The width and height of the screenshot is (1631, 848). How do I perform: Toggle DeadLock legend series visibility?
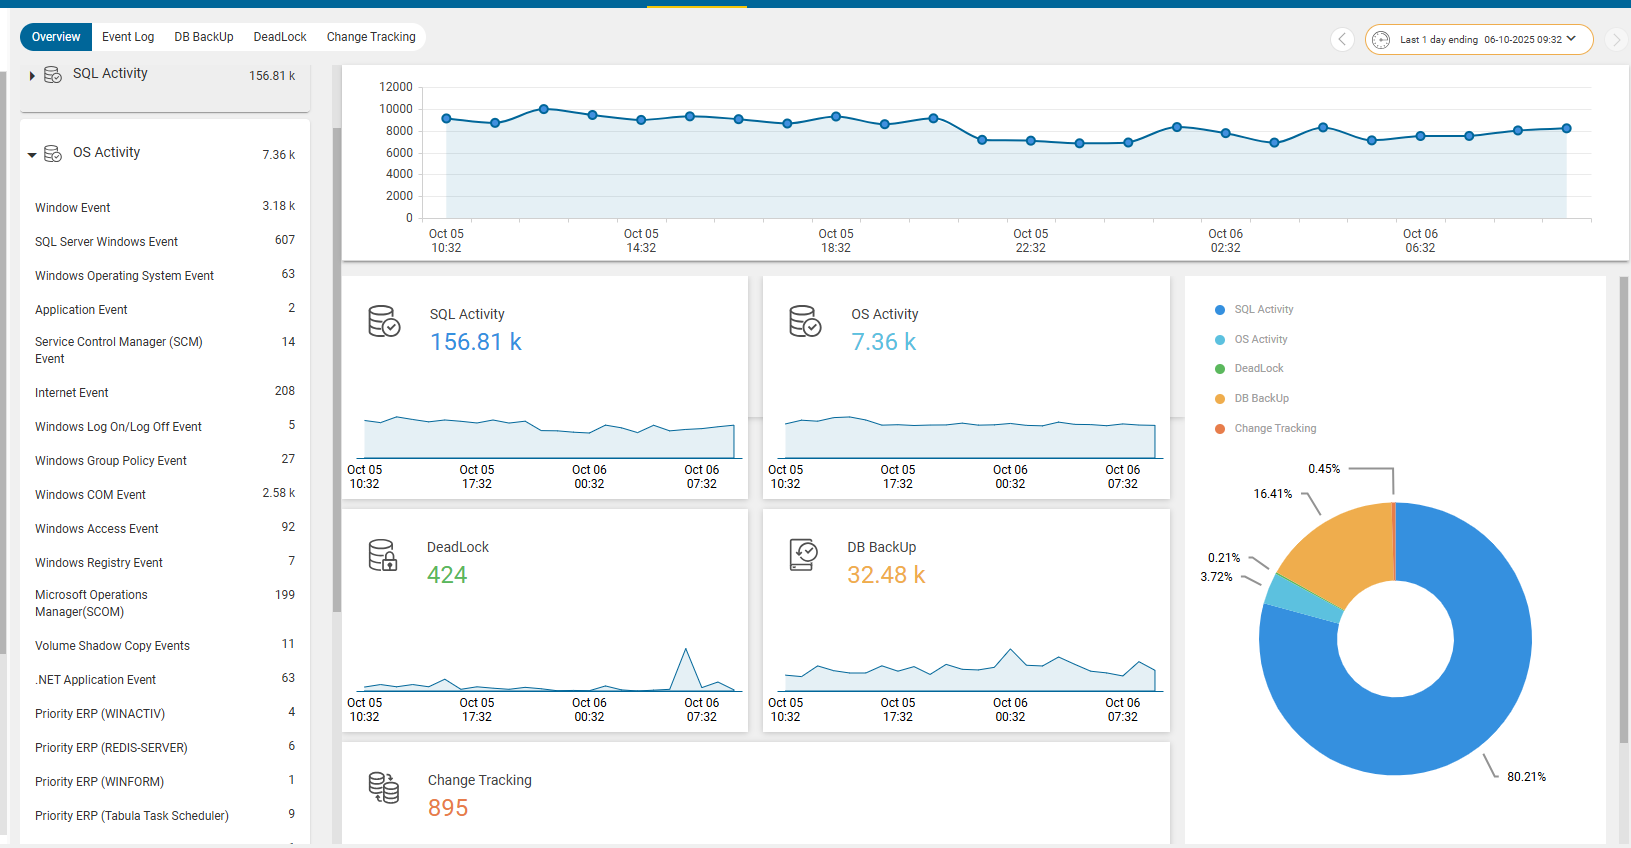coord(1258,369)
